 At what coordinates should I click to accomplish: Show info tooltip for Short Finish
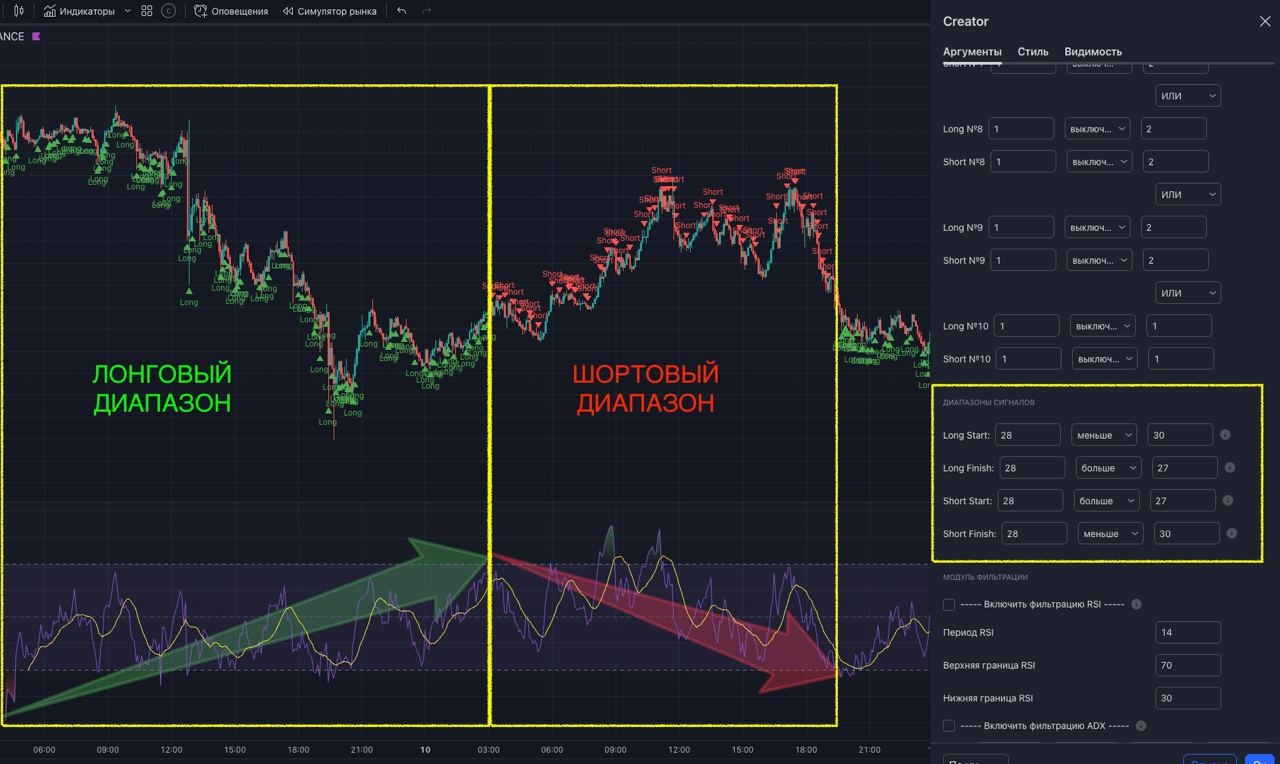coord(1232,534)
